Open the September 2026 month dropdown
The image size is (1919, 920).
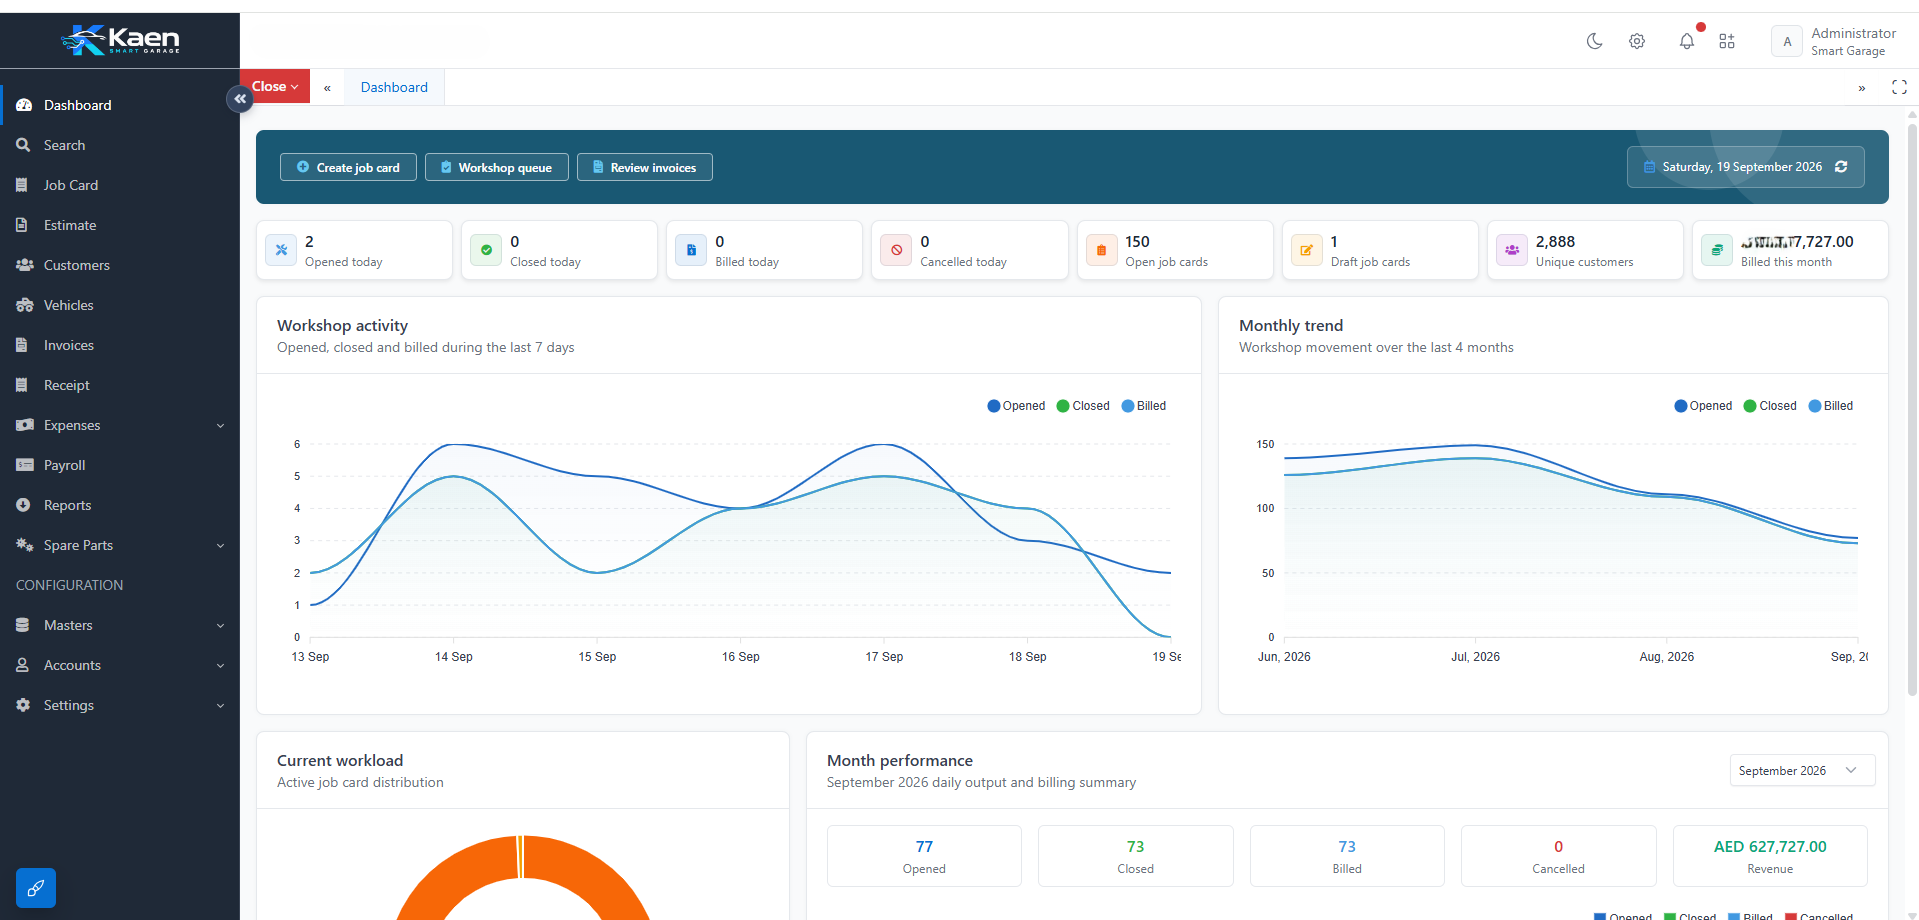(1802, 770)
